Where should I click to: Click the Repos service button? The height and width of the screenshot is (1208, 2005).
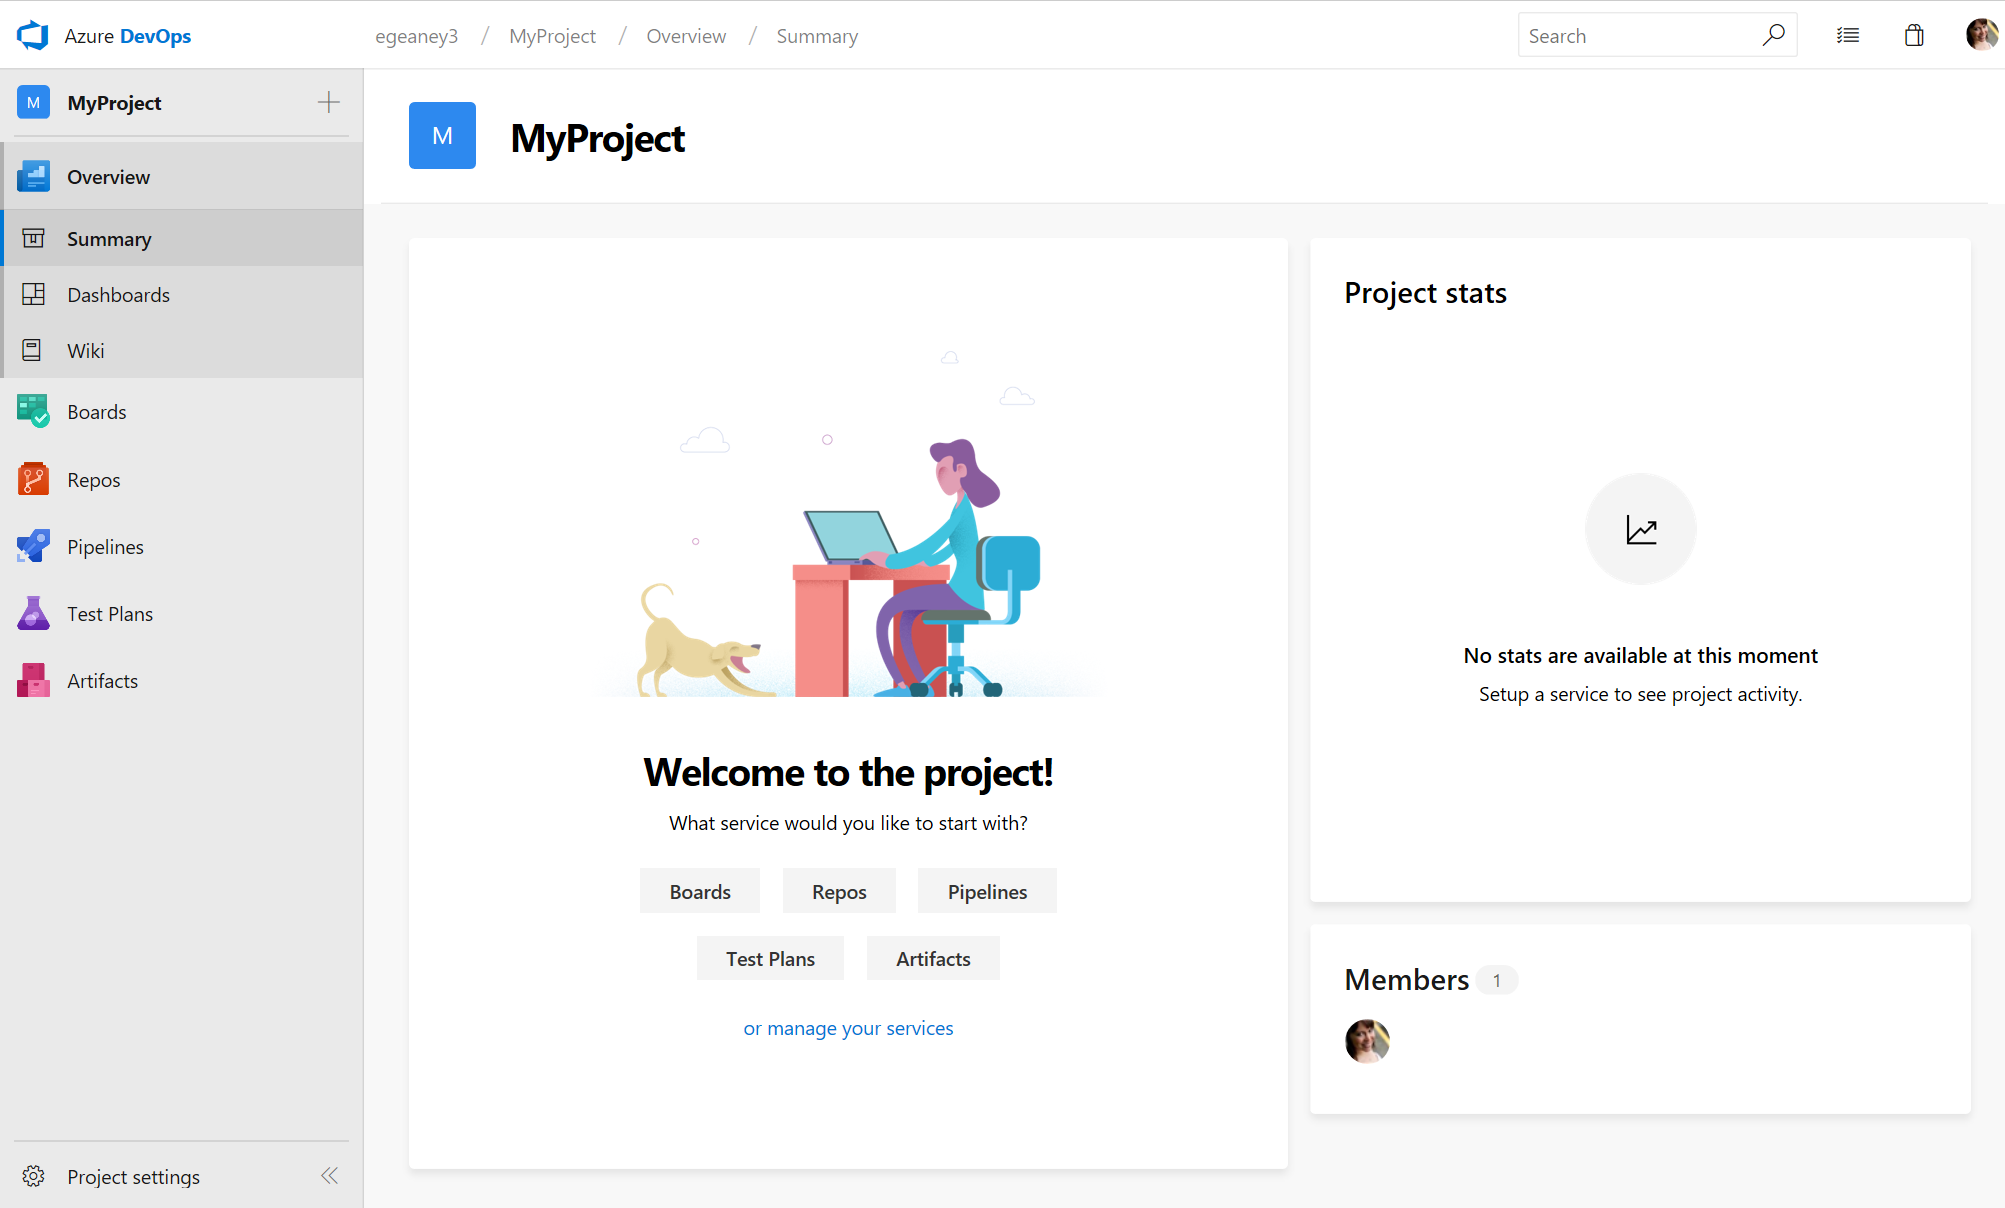pos(839,891)
